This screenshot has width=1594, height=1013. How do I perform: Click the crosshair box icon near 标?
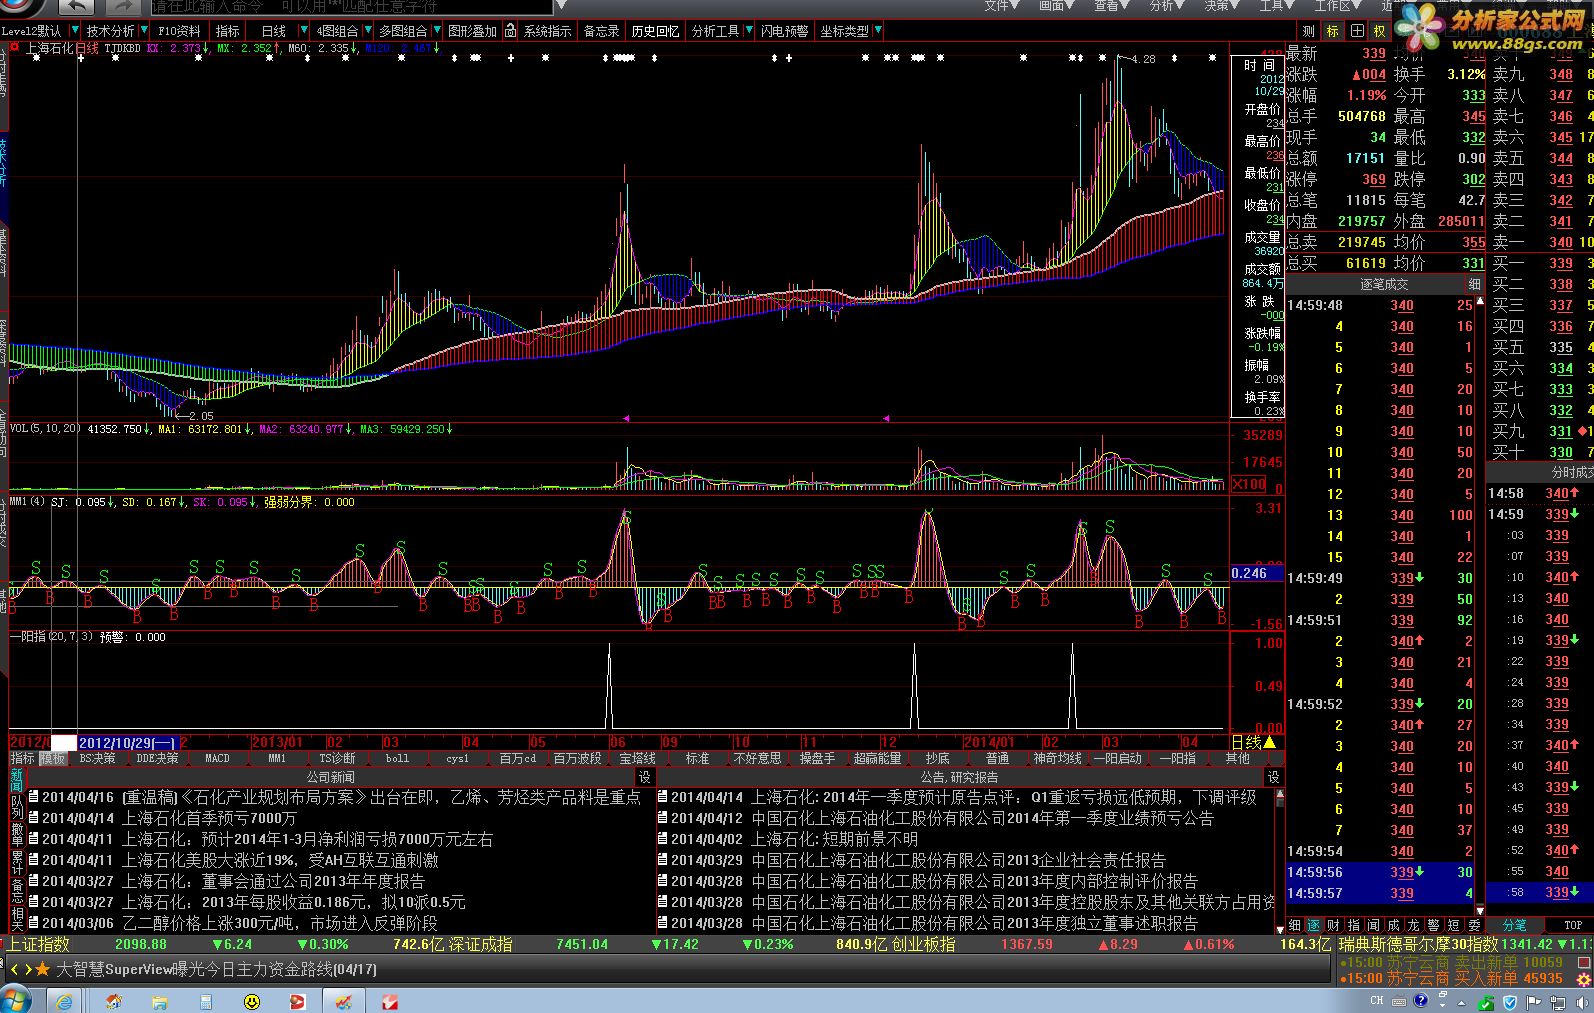coord(1357,31)
